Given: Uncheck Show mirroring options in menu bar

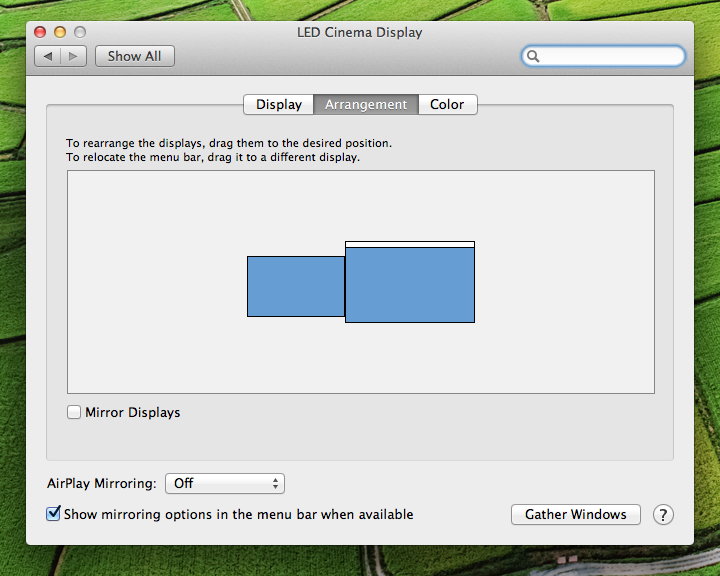Looking at the screenshot, I should pyautogui.click(x=53, y=514).
